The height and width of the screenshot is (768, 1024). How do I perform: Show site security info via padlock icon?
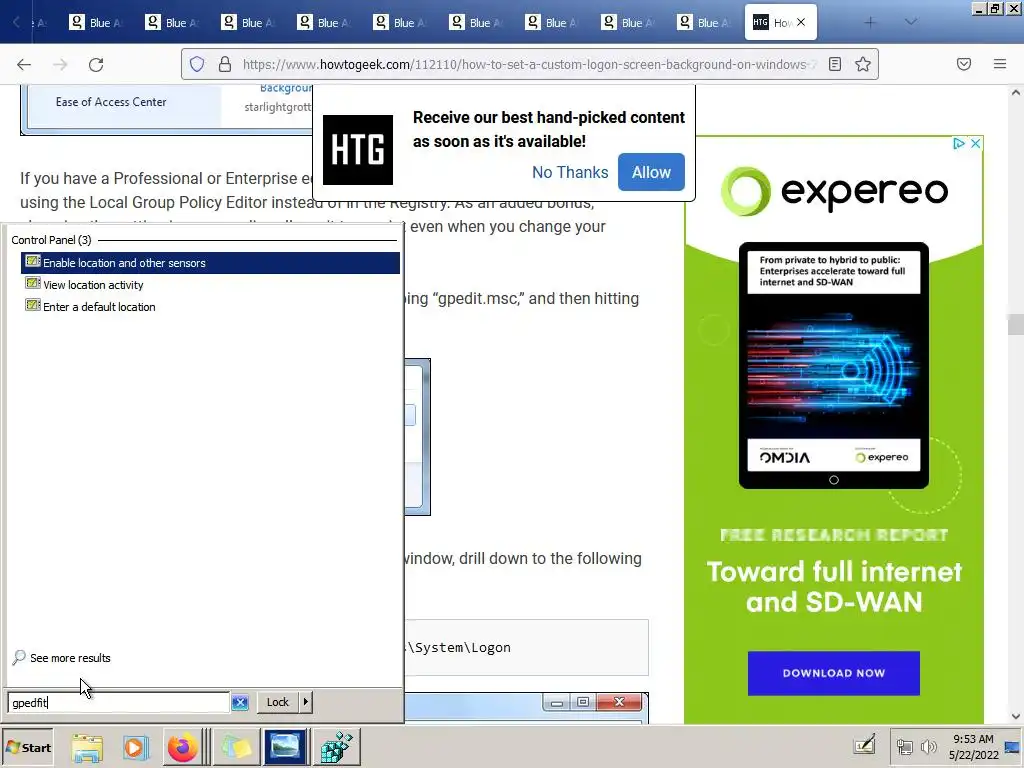click(225, 64)
